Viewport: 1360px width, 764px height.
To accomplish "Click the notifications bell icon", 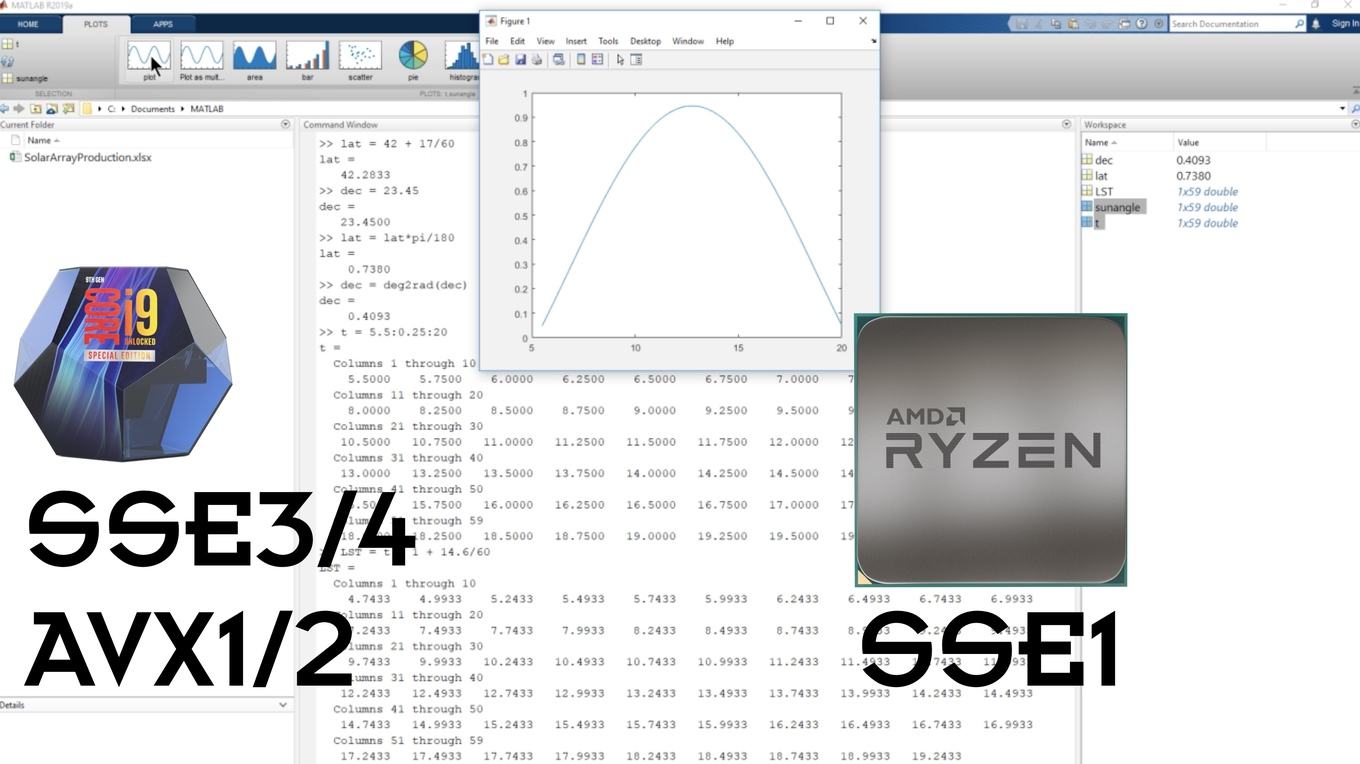I will click(x=1315, y=24).
